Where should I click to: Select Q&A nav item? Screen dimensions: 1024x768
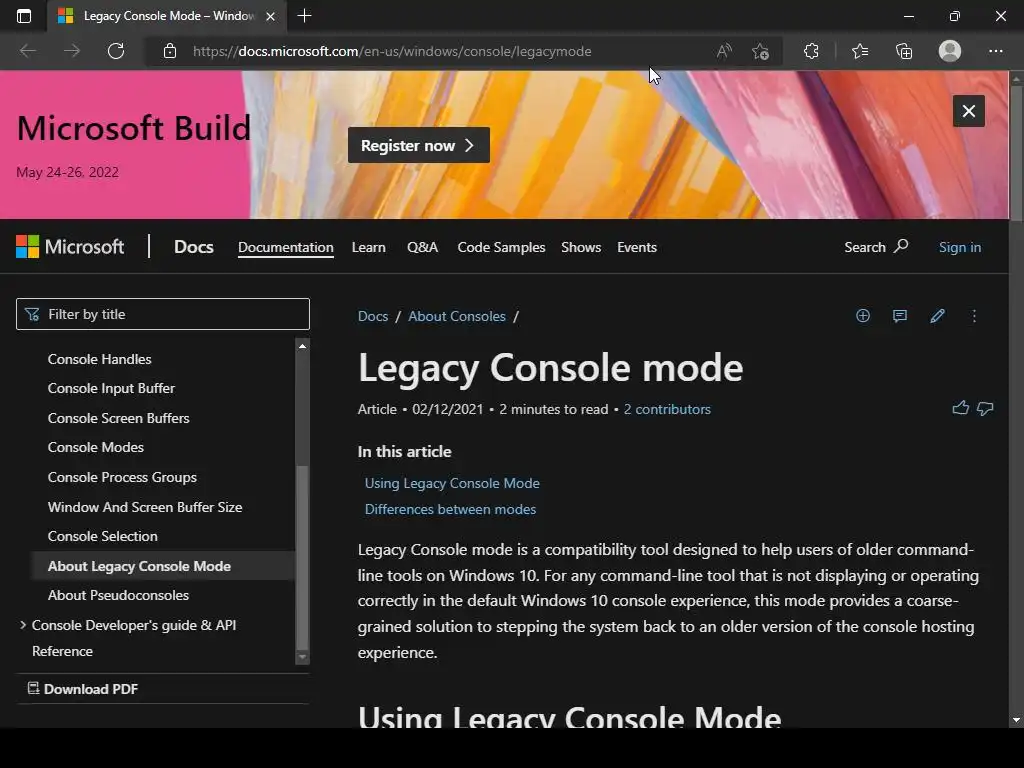(422, 247)
